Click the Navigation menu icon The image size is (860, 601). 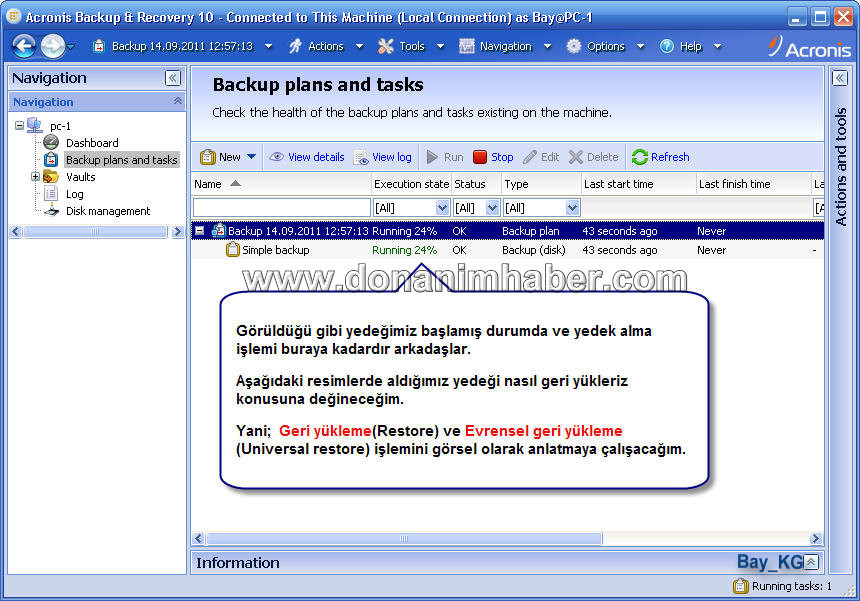(x=467, y=46)
